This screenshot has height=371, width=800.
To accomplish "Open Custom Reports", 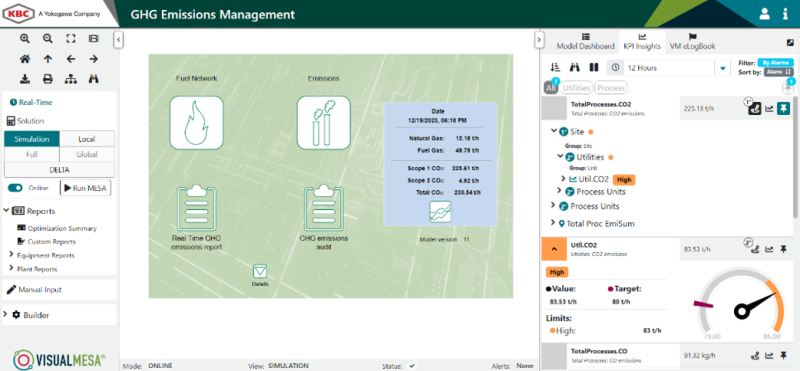I will tap(46, 241).
